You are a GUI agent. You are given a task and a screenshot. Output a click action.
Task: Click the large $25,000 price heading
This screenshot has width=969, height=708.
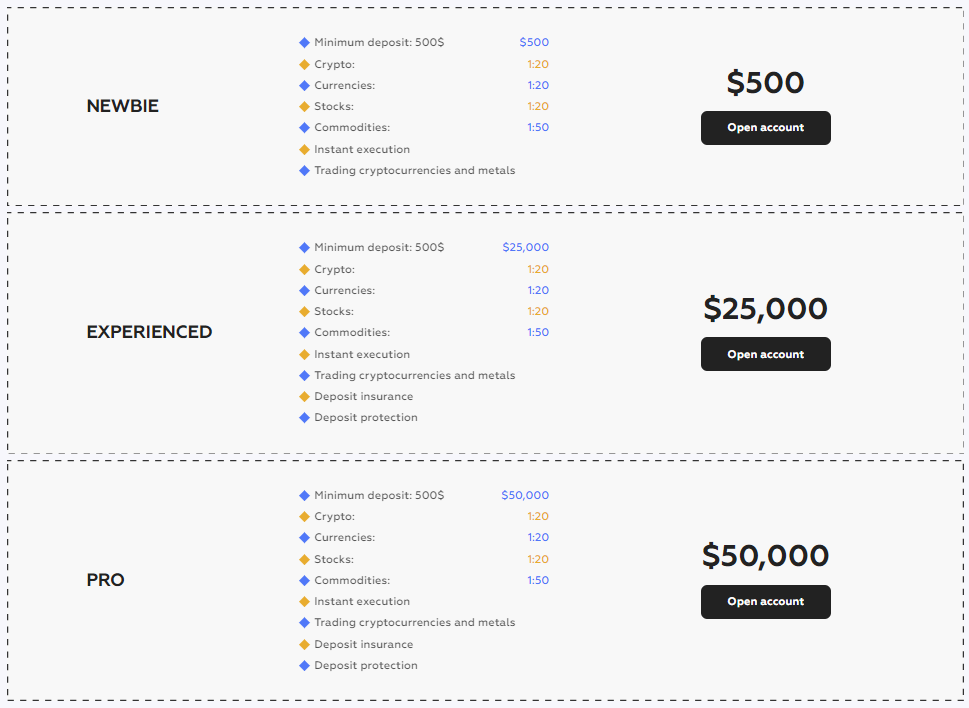pos(765,308)
